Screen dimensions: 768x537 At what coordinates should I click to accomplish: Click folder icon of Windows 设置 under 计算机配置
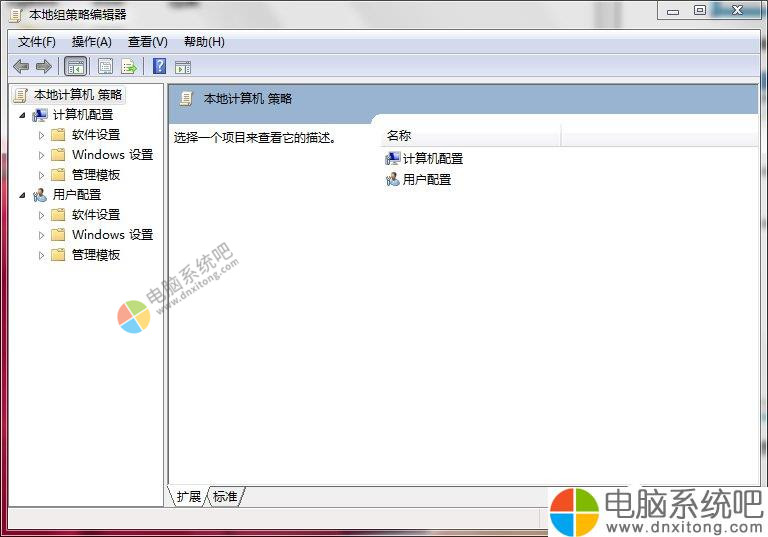58,155
